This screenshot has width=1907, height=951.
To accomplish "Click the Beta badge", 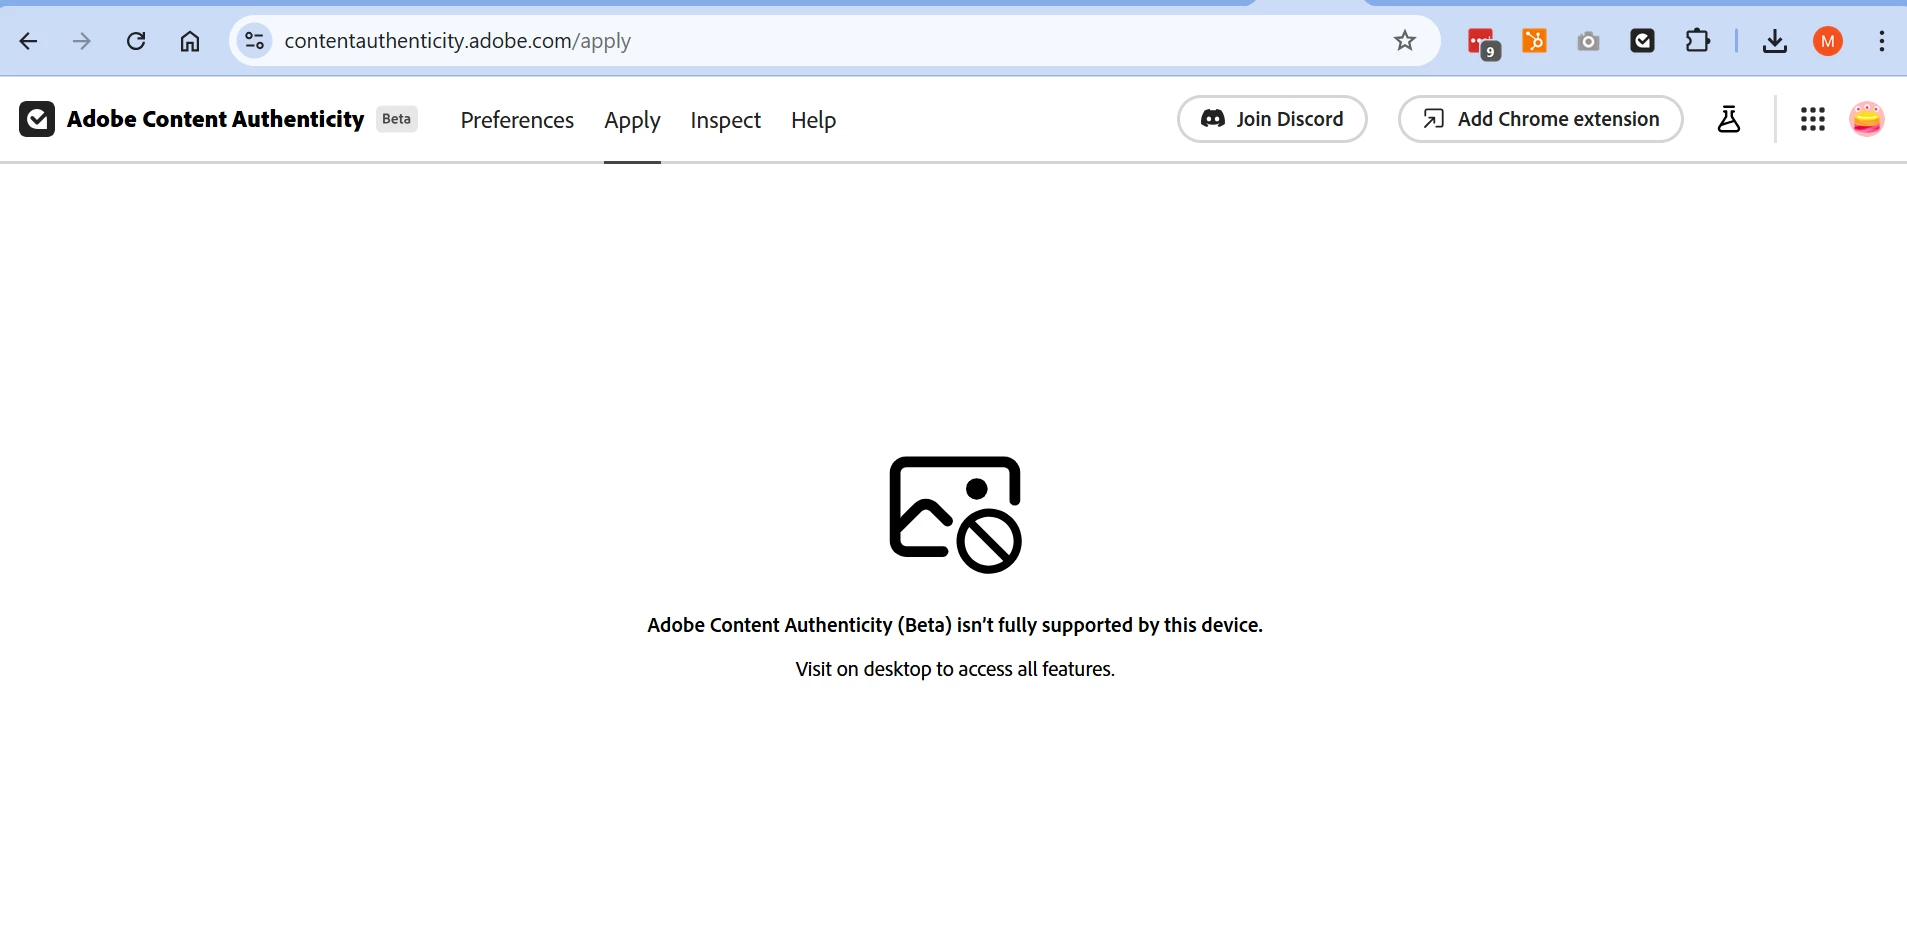I will [397, 119].
